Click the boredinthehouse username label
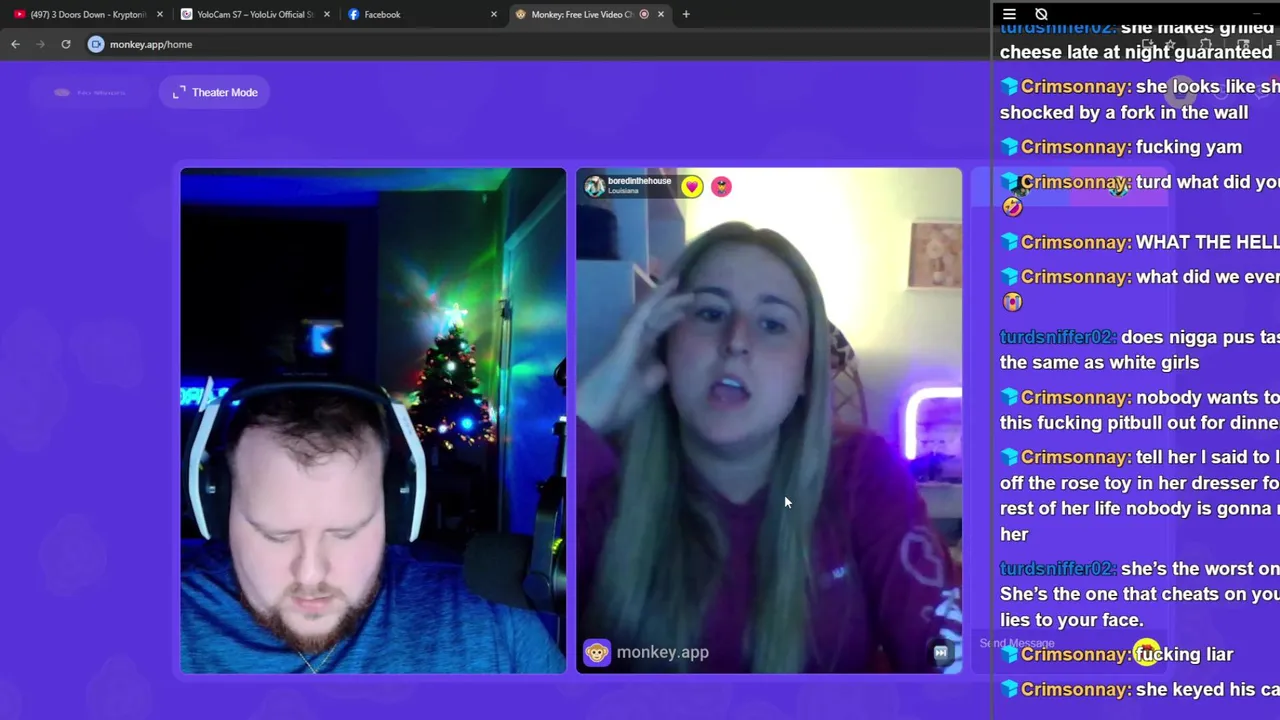This screenshot has width=1280, height=720. (x=639, y=181)
